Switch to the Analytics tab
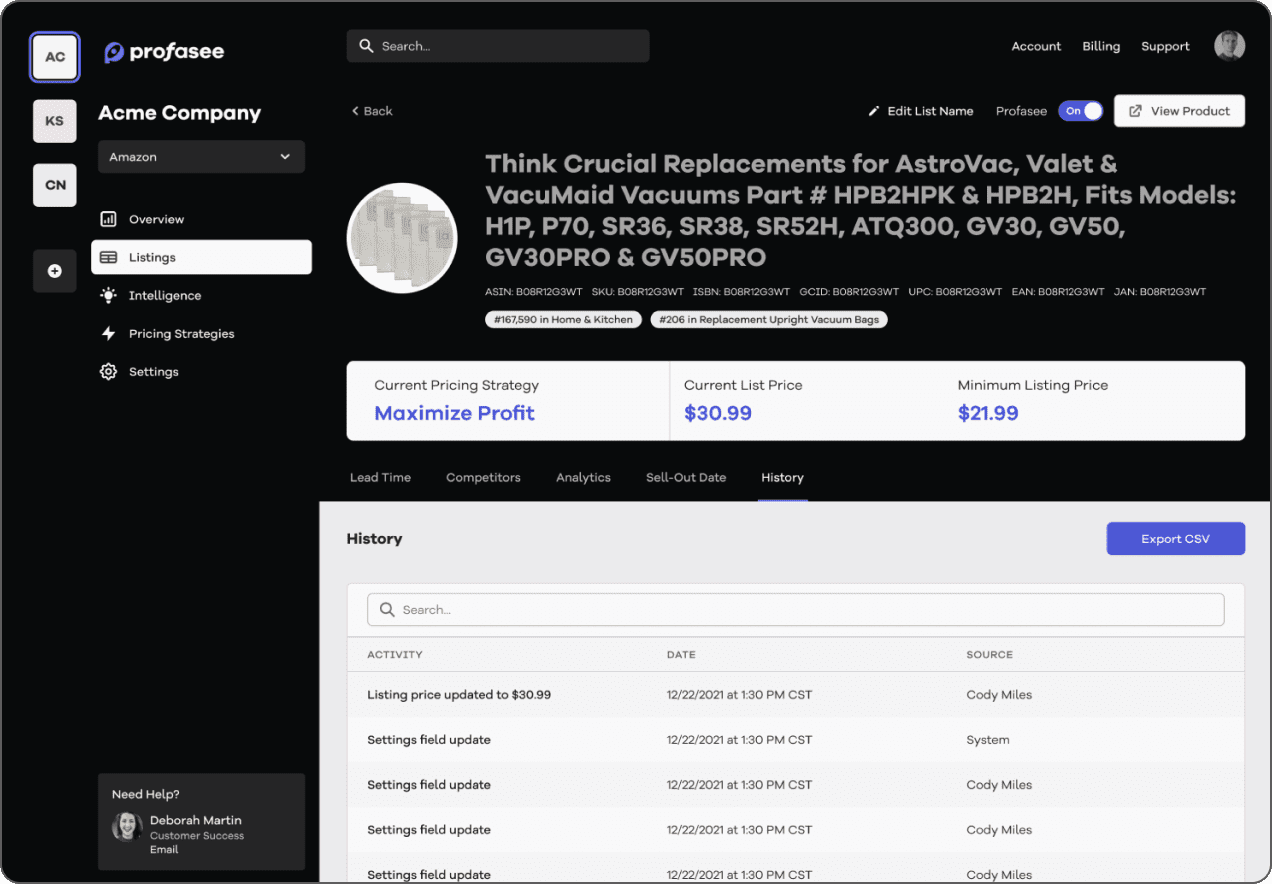Image resolution: width=1272 pixels, height=884 pixels. pyautogui.click(x=583, y=477)
